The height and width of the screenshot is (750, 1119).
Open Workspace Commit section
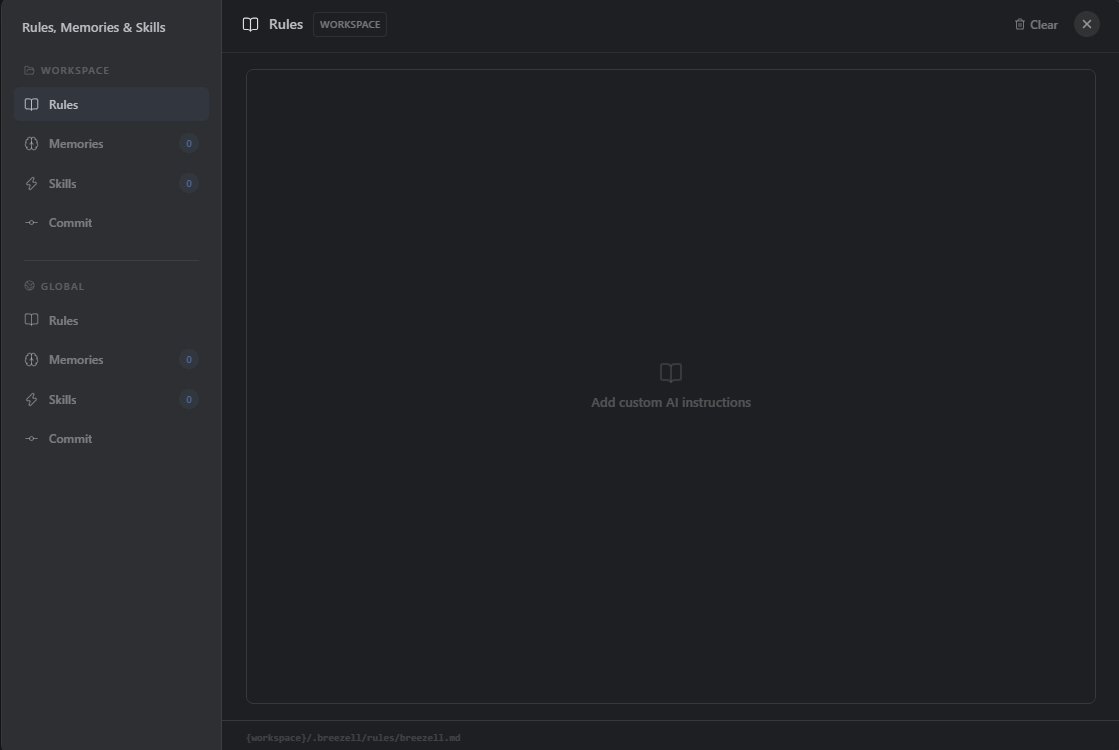coord(111,223)
